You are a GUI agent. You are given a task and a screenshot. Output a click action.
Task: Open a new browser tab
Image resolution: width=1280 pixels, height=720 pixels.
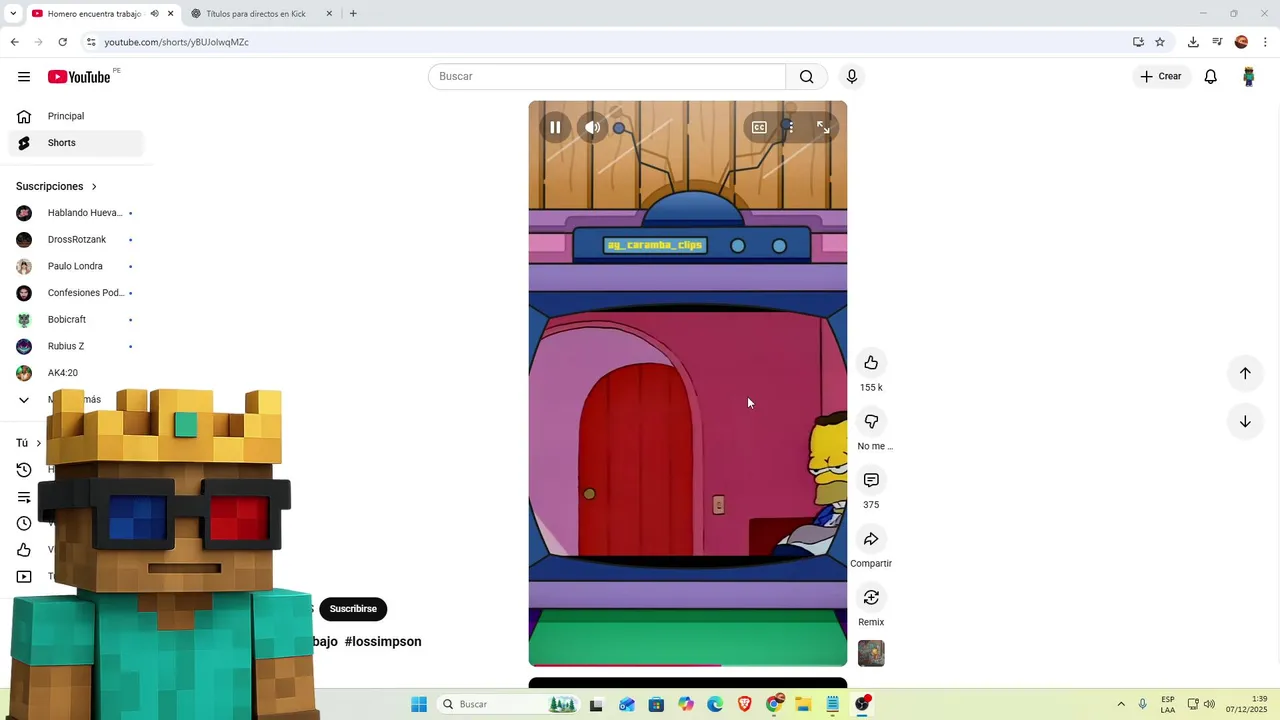(x=353, y=14)
